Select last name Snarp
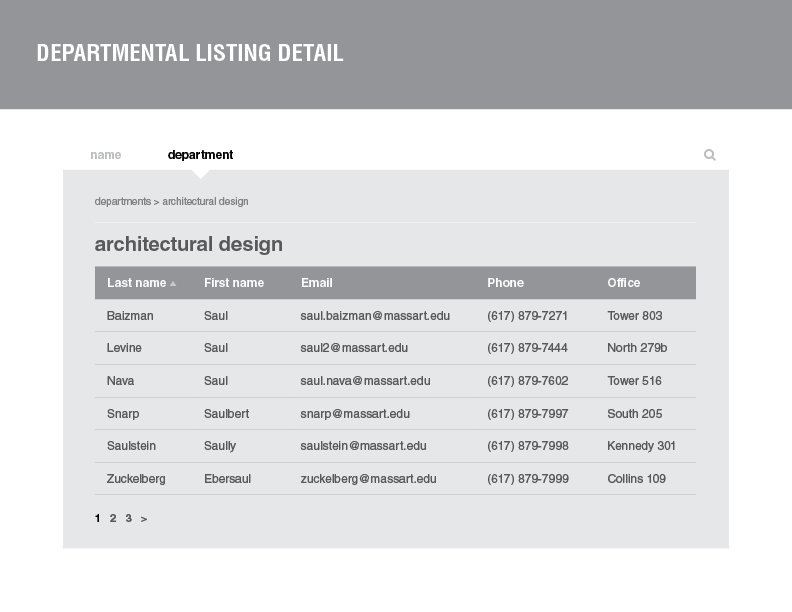Image resolution: width=792 pixels, height=612 pixels. tap(123, 414)
